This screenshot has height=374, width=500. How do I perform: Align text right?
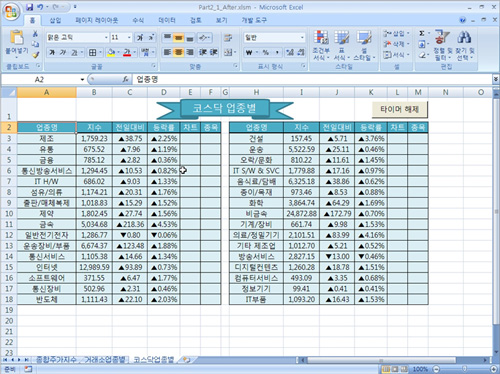190,52
